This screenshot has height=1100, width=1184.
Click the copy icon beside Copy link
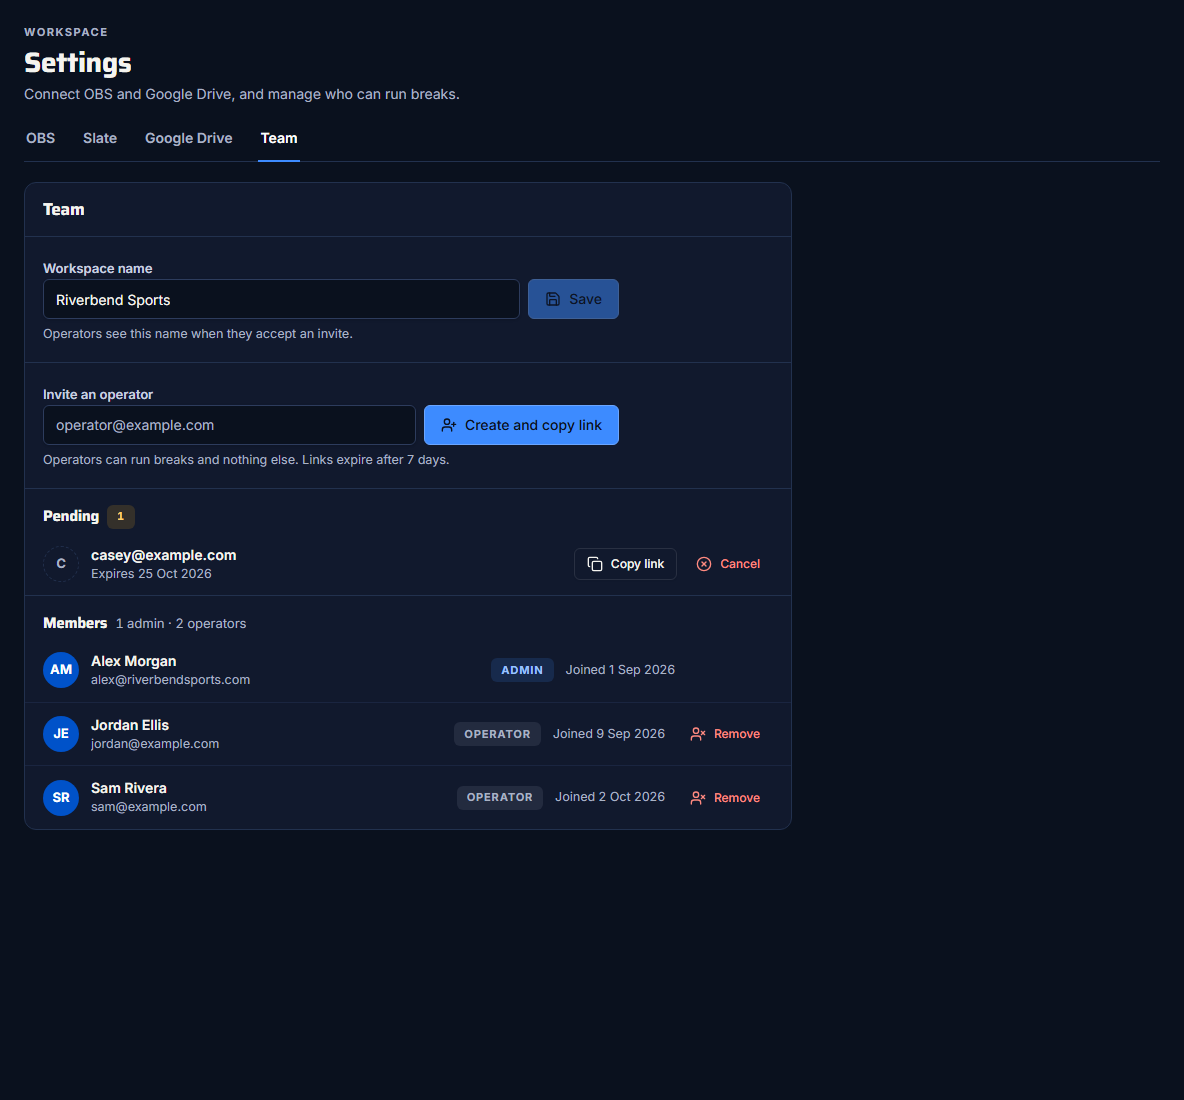coord(595,564)
